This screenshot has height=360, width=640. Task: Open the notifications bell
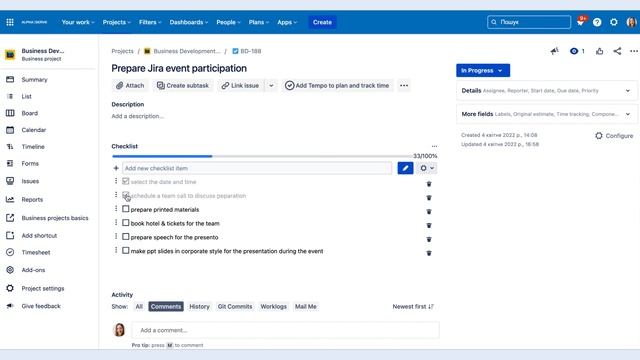(x=580, y=22)
